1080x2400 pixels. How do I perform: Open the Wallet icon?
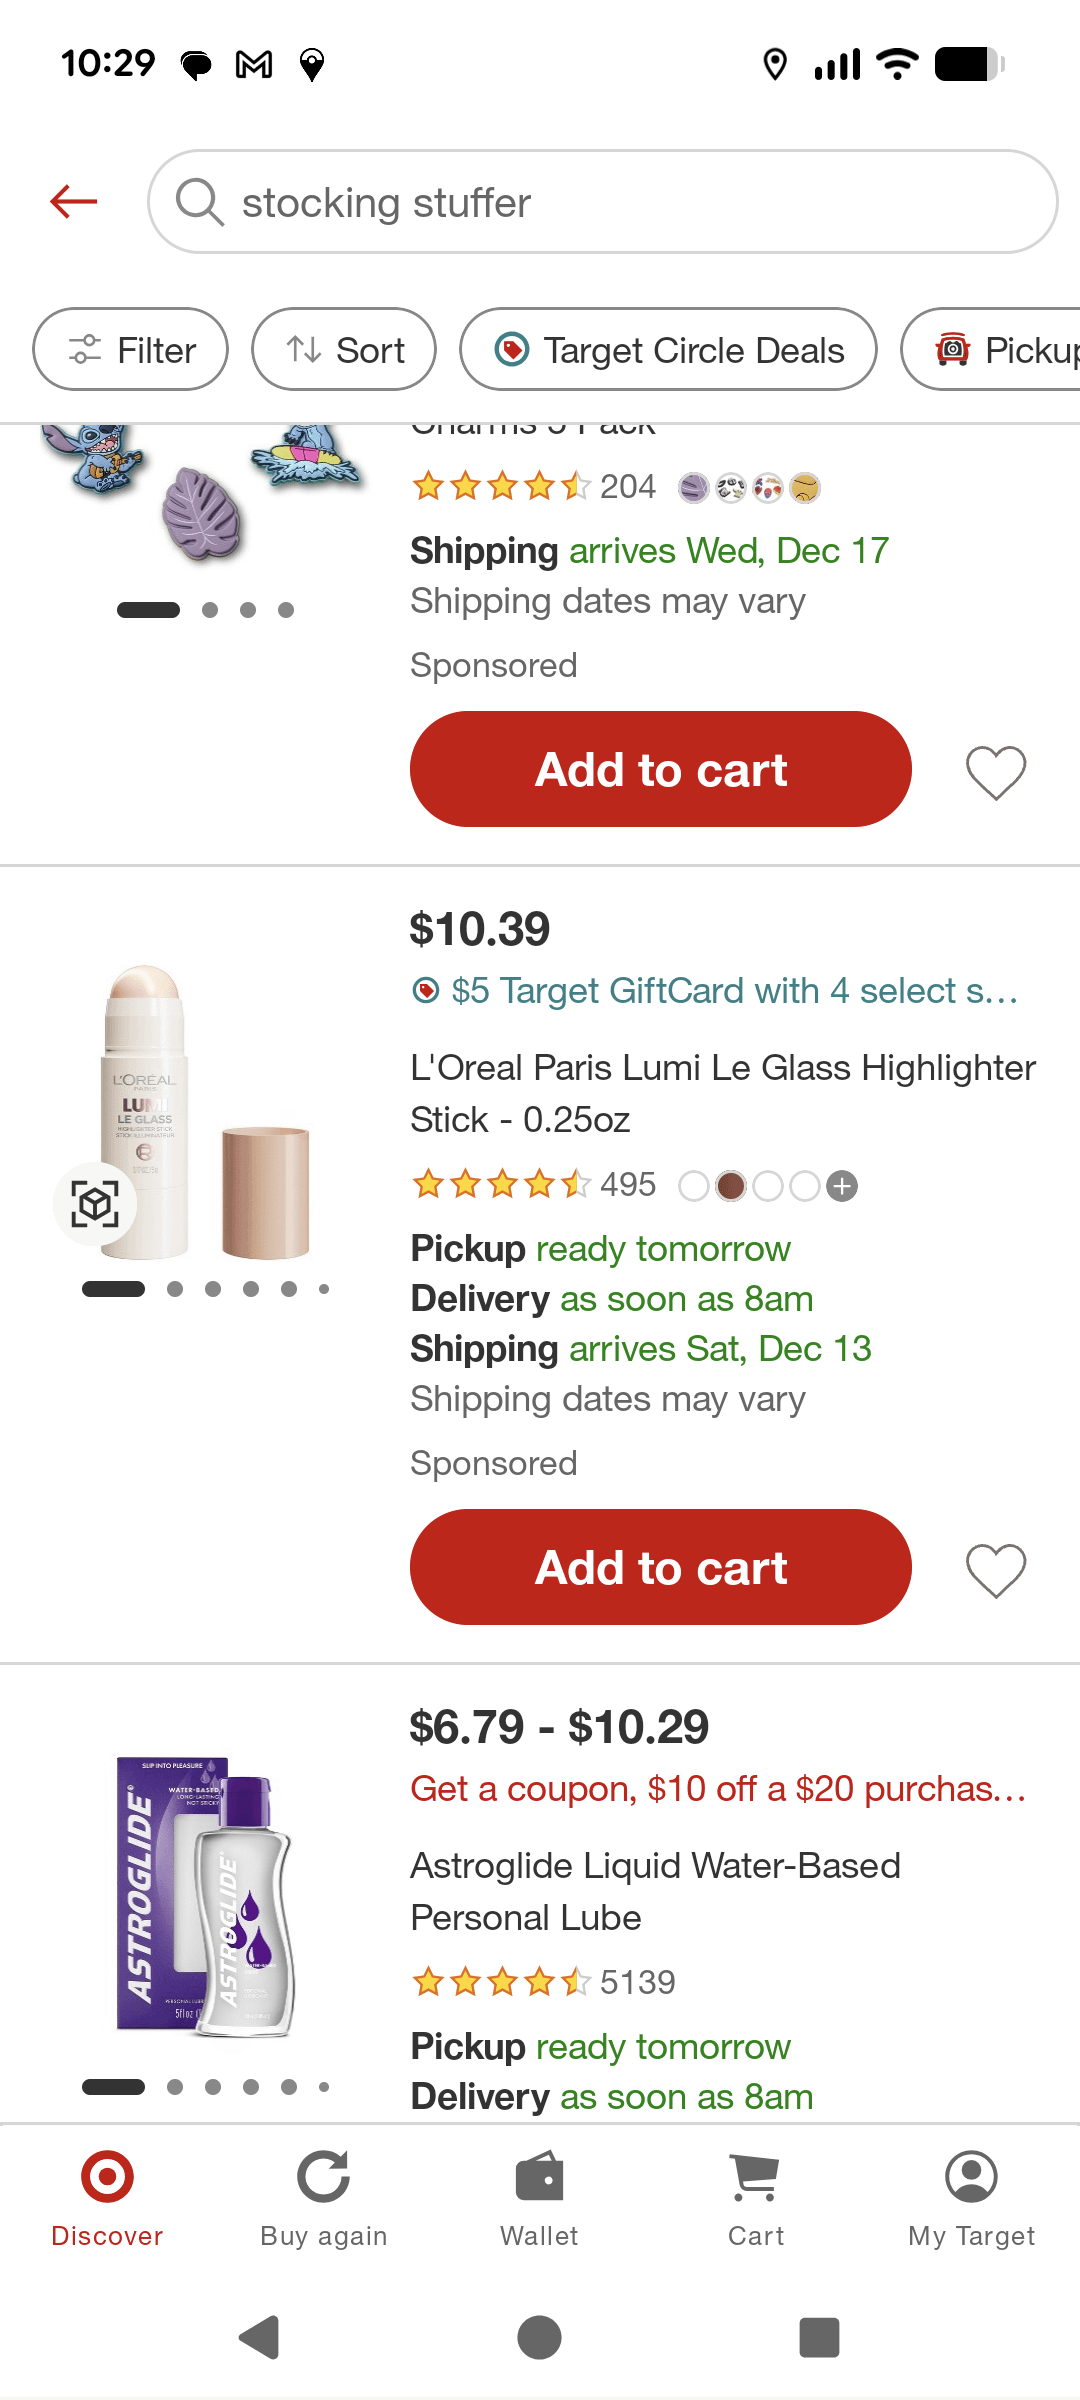point(539,2198)
